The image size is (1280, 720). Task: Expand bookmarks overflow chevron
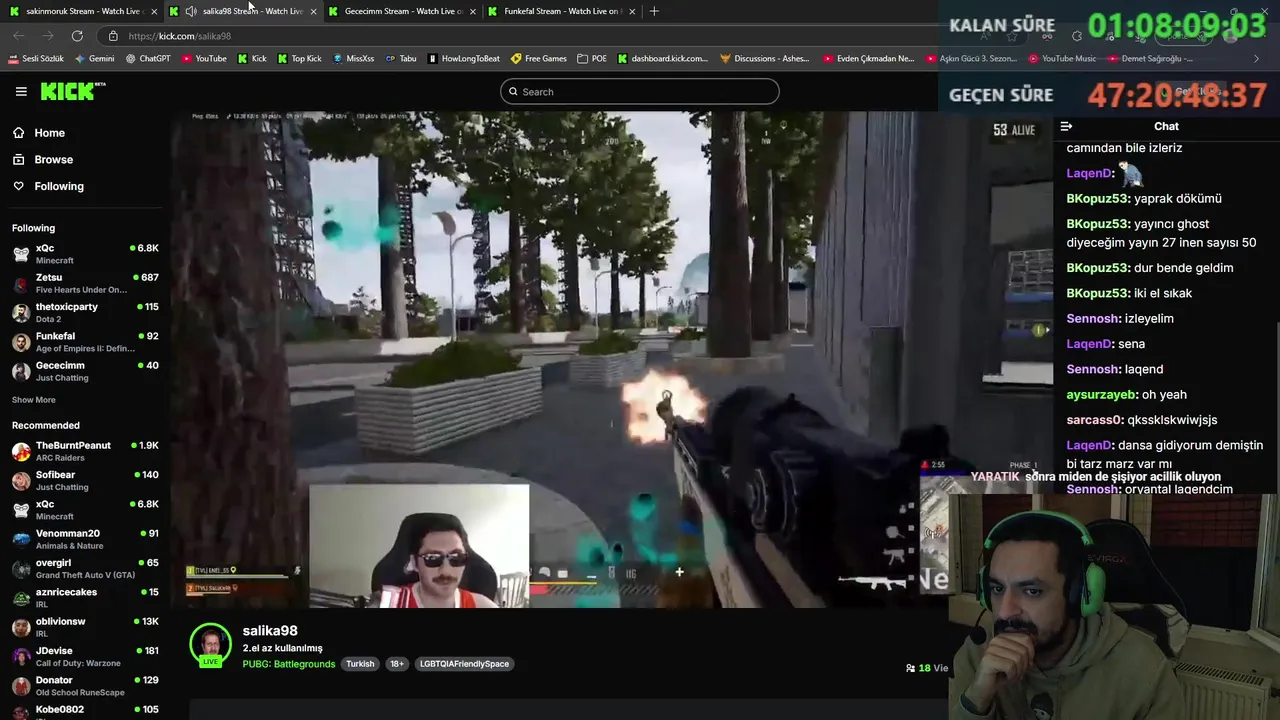click(x=1256, y=59)
